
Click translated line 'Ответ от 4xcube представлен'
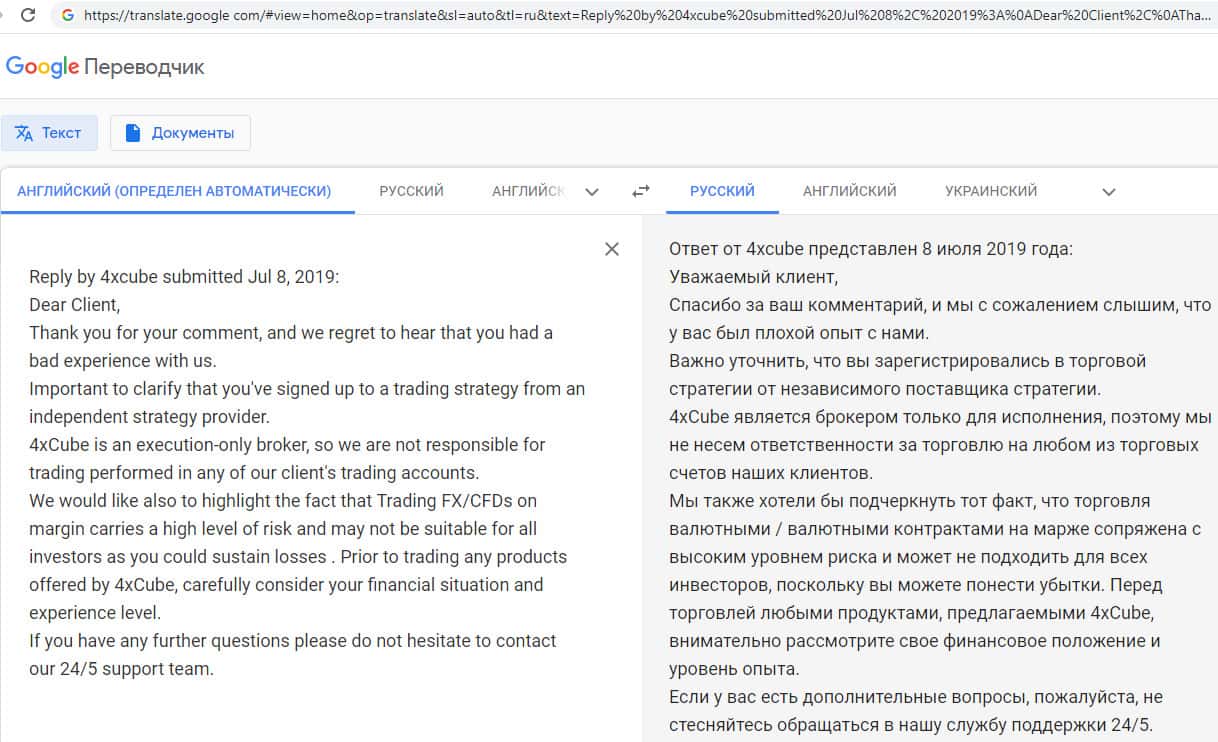coord(871,249)
